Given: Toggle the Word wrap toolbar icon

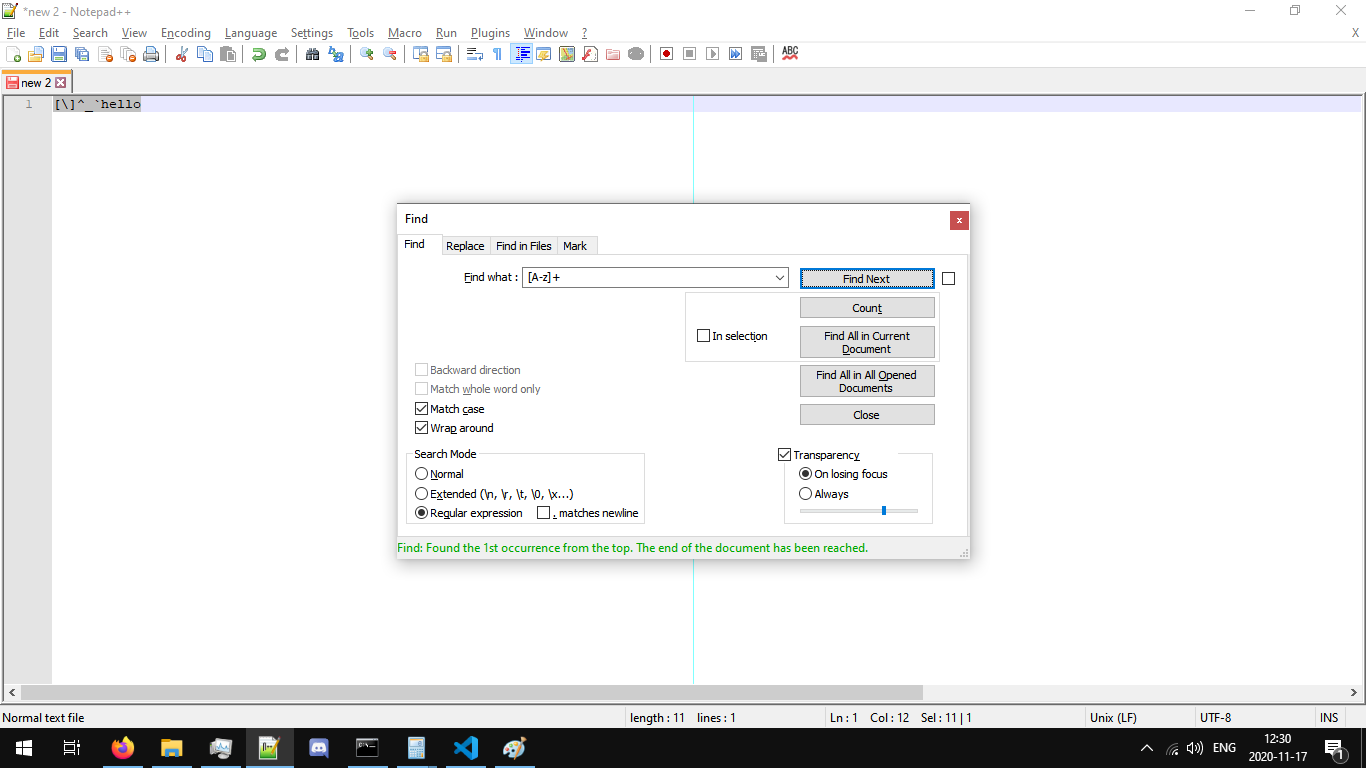Looking at the screenshot, I should coord(474,54).
